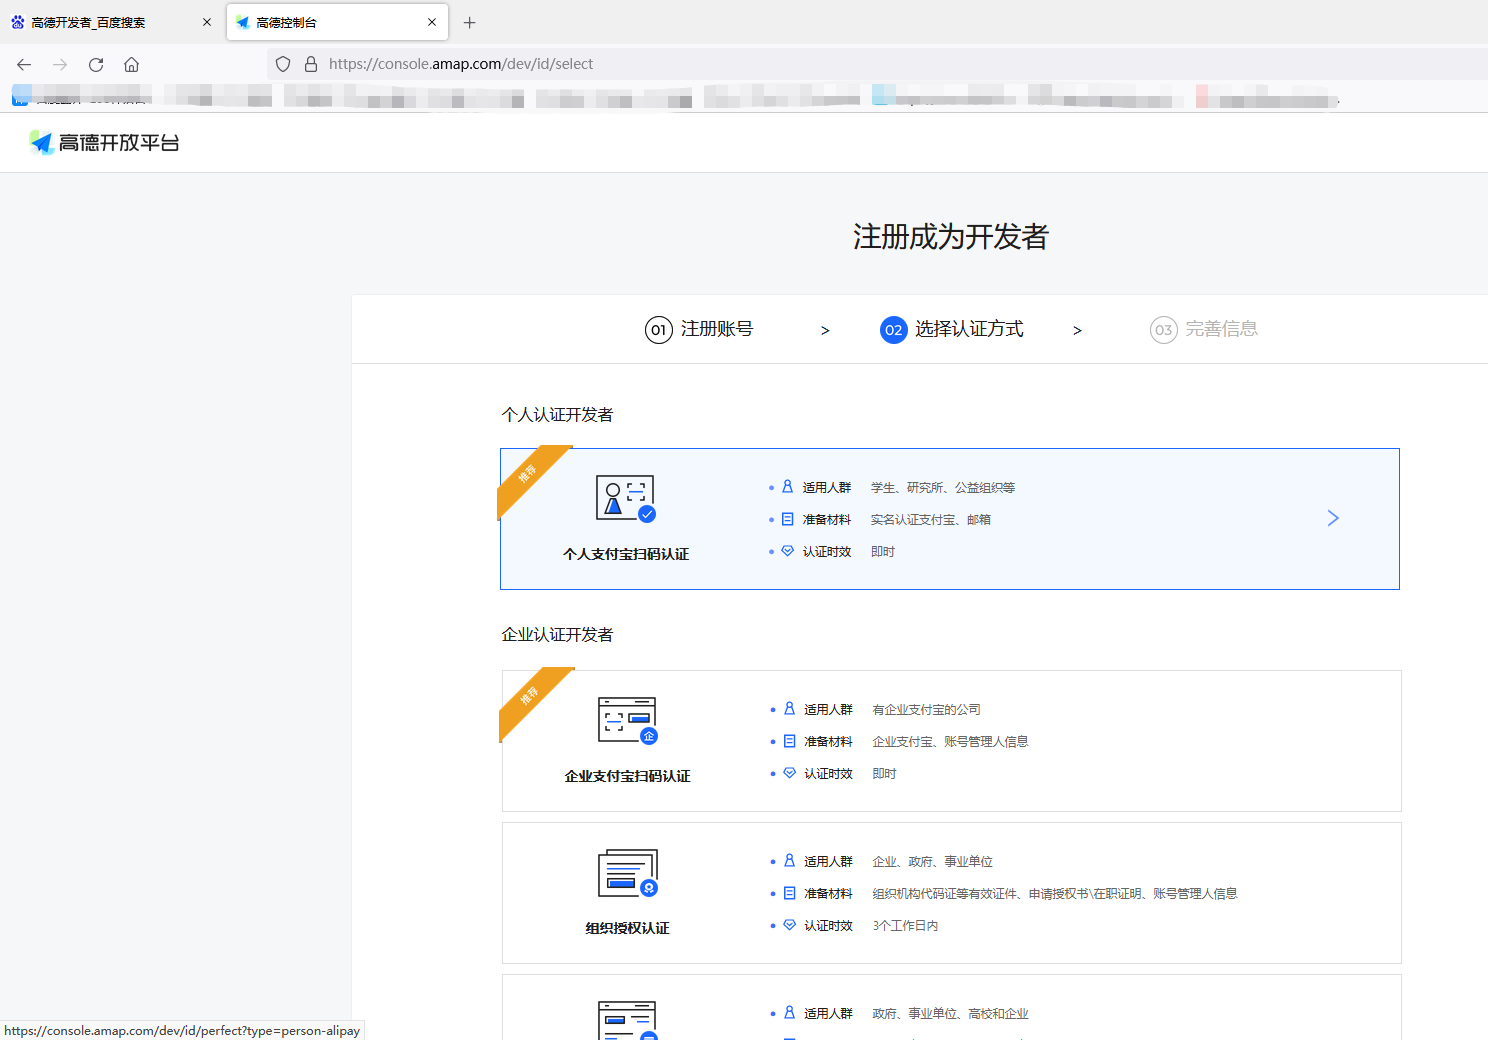Go back with the browser back arrow
Viewport: 1488px width, 1040px height.
(24, 64)
